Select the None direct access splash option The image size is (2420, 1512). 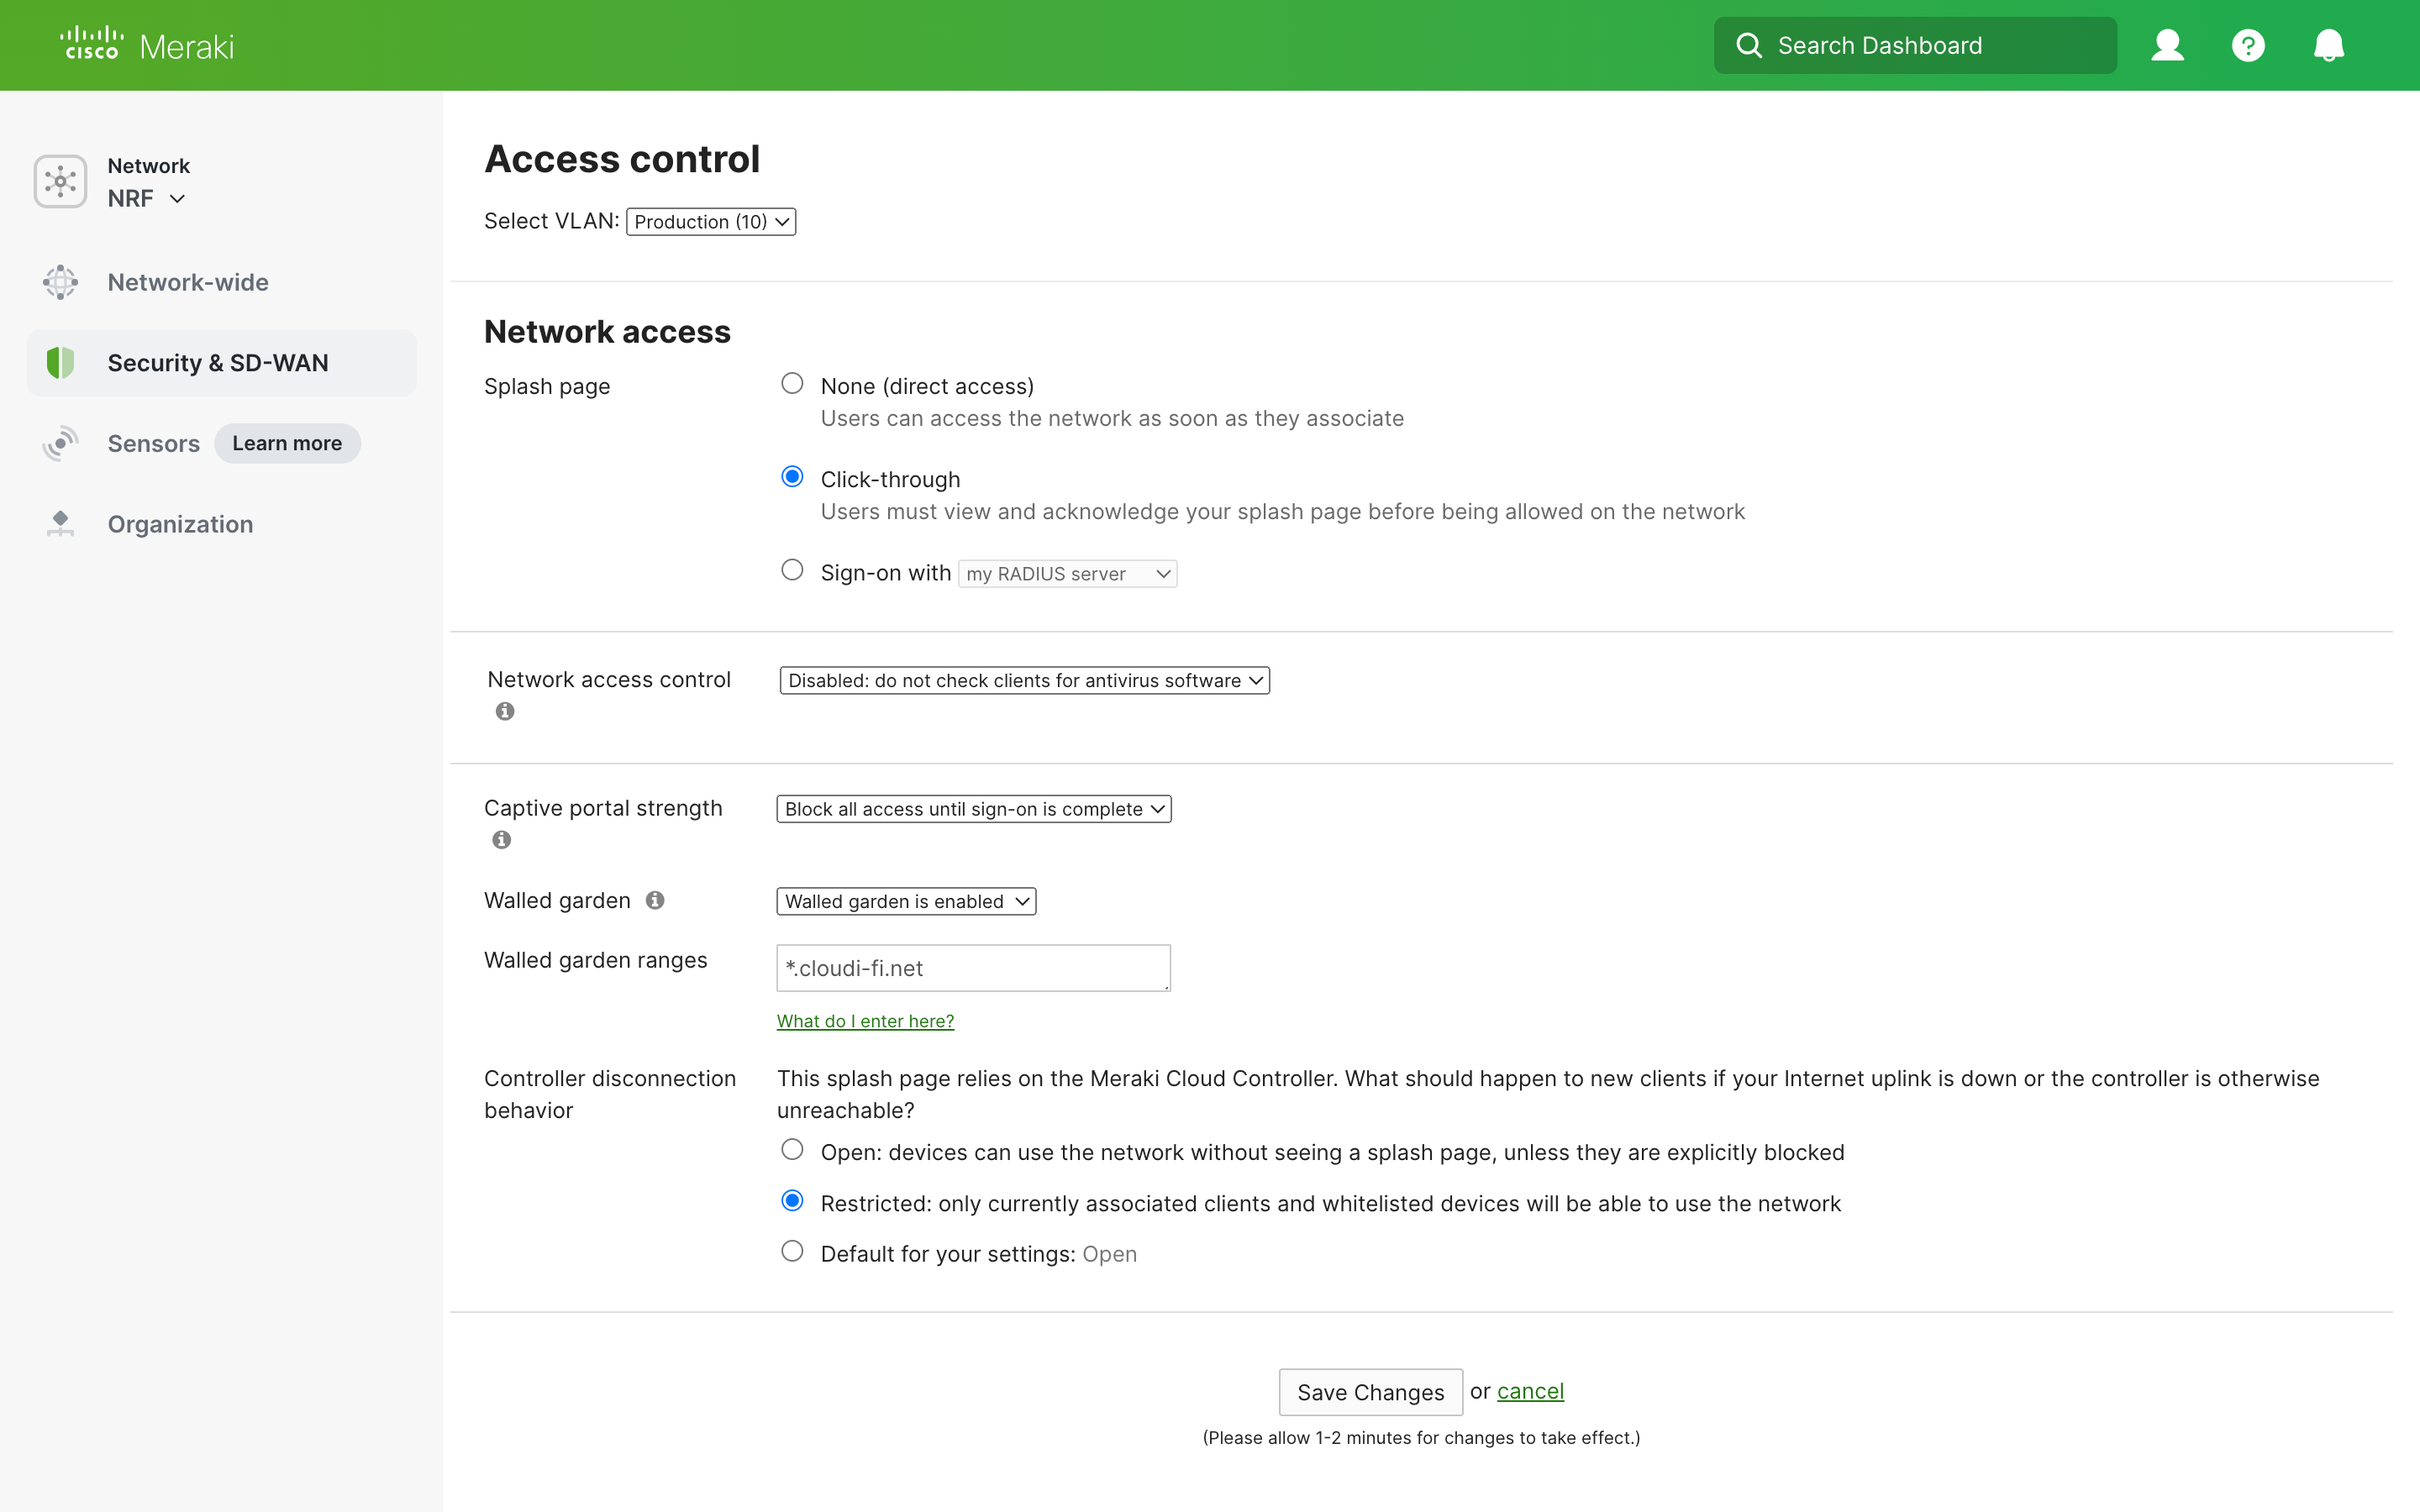coord(792,382)
